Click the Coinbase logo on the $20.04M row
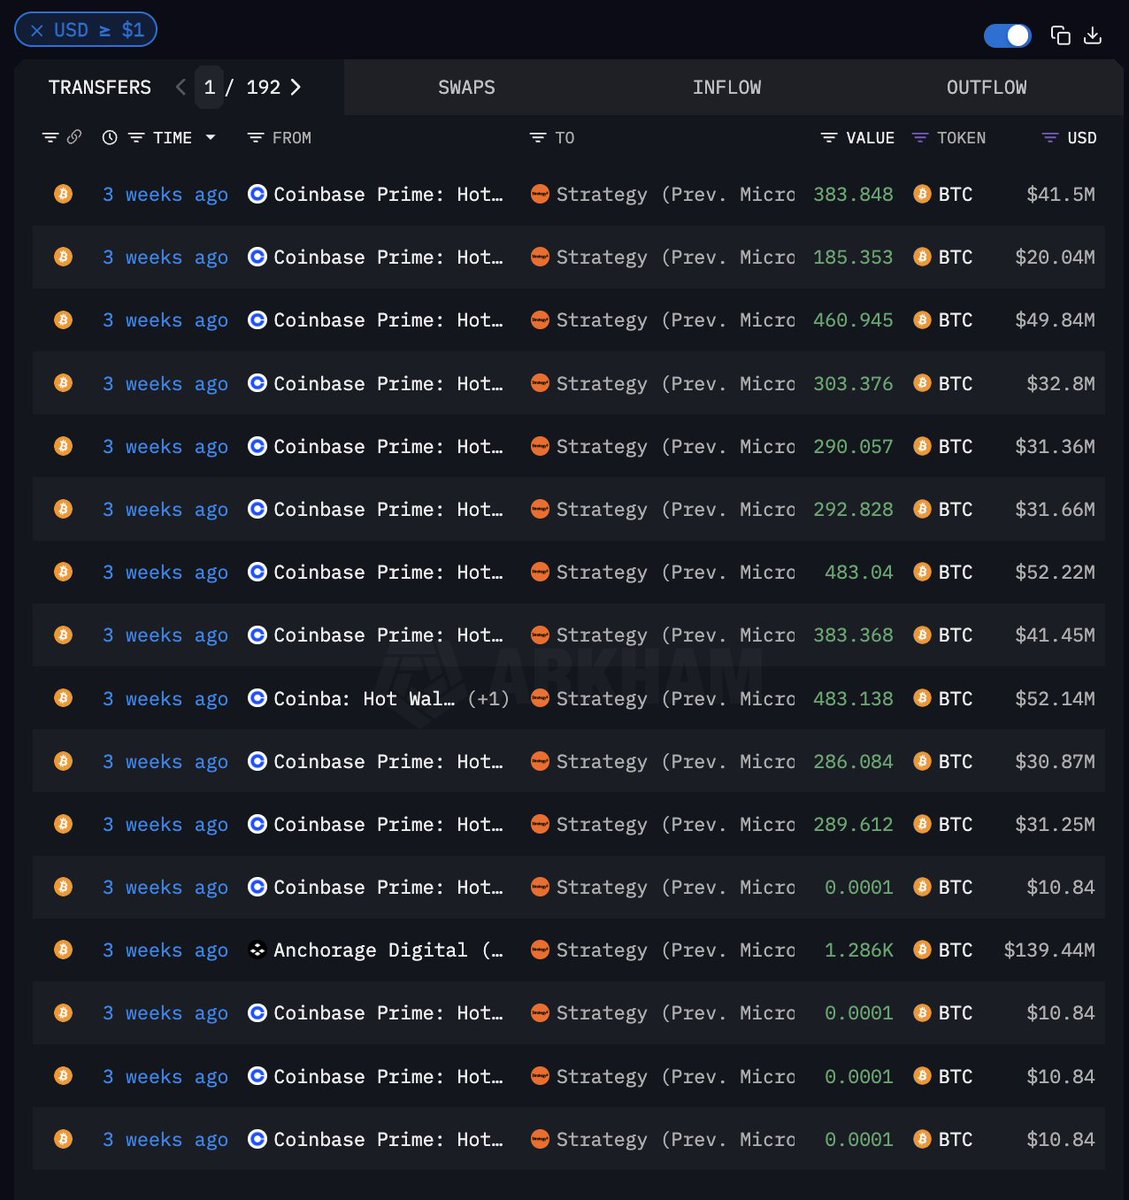Image resolution: width=1129 pixels, height=1200 pixels. [x=257, y=257]
